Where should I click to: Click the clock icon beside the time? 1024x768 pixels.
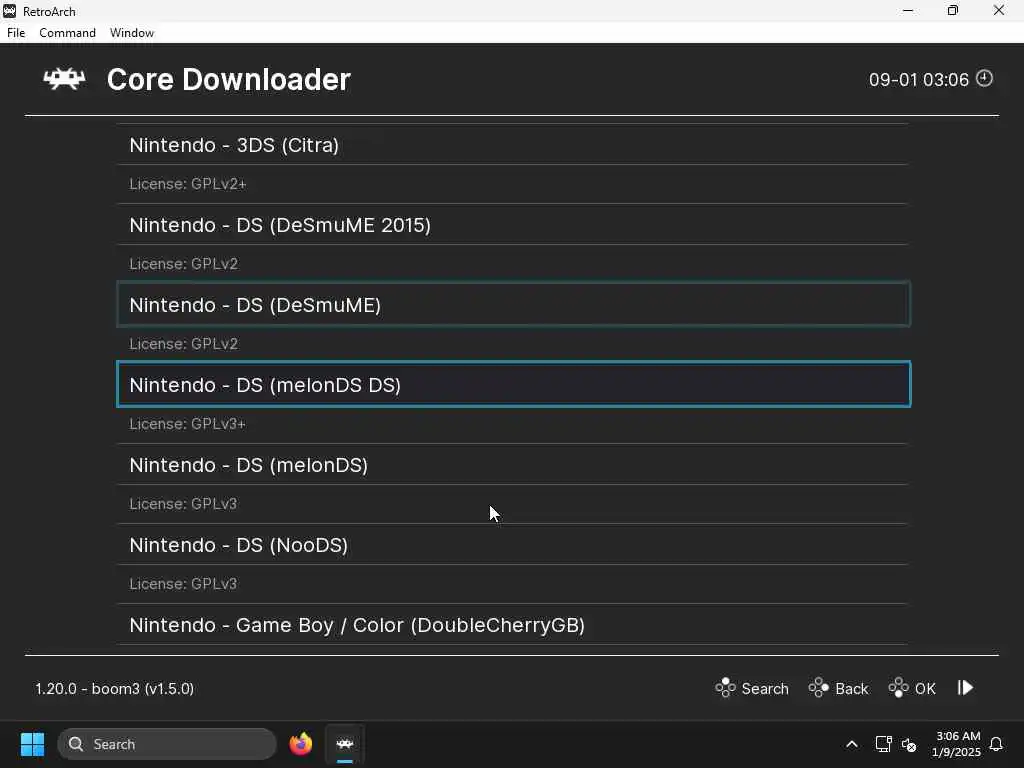click(984, 78)
